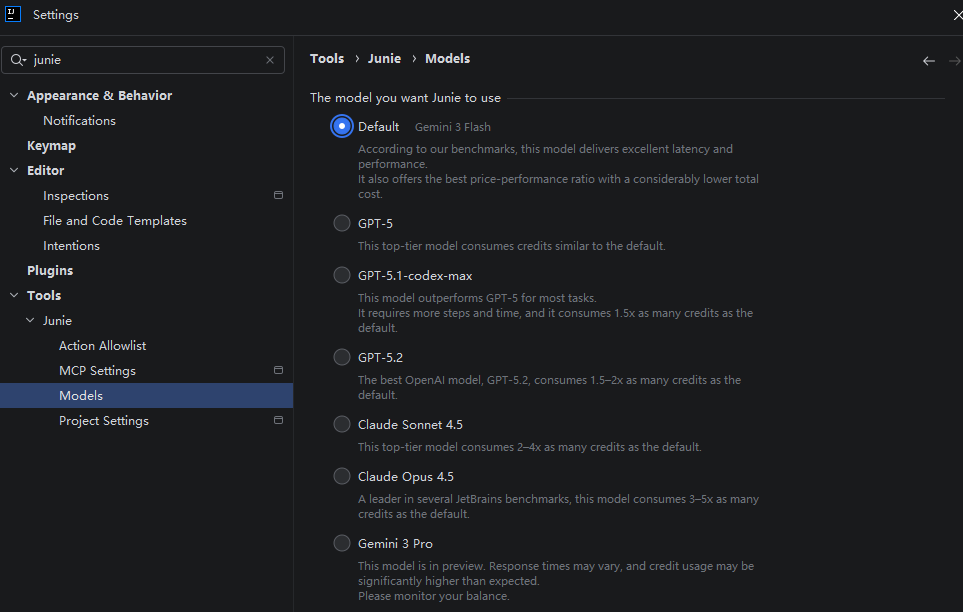Click the search magnifier icon in search field
This screenshot has height=612, width=963.
point(18,60)
